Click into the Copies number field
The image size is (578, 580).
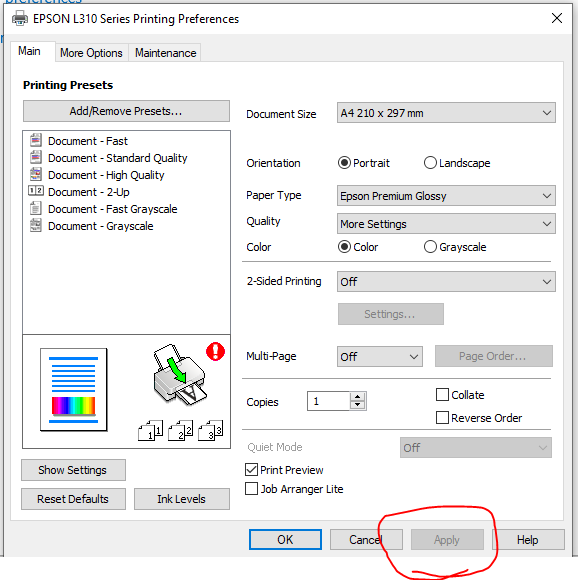point(328,401)
